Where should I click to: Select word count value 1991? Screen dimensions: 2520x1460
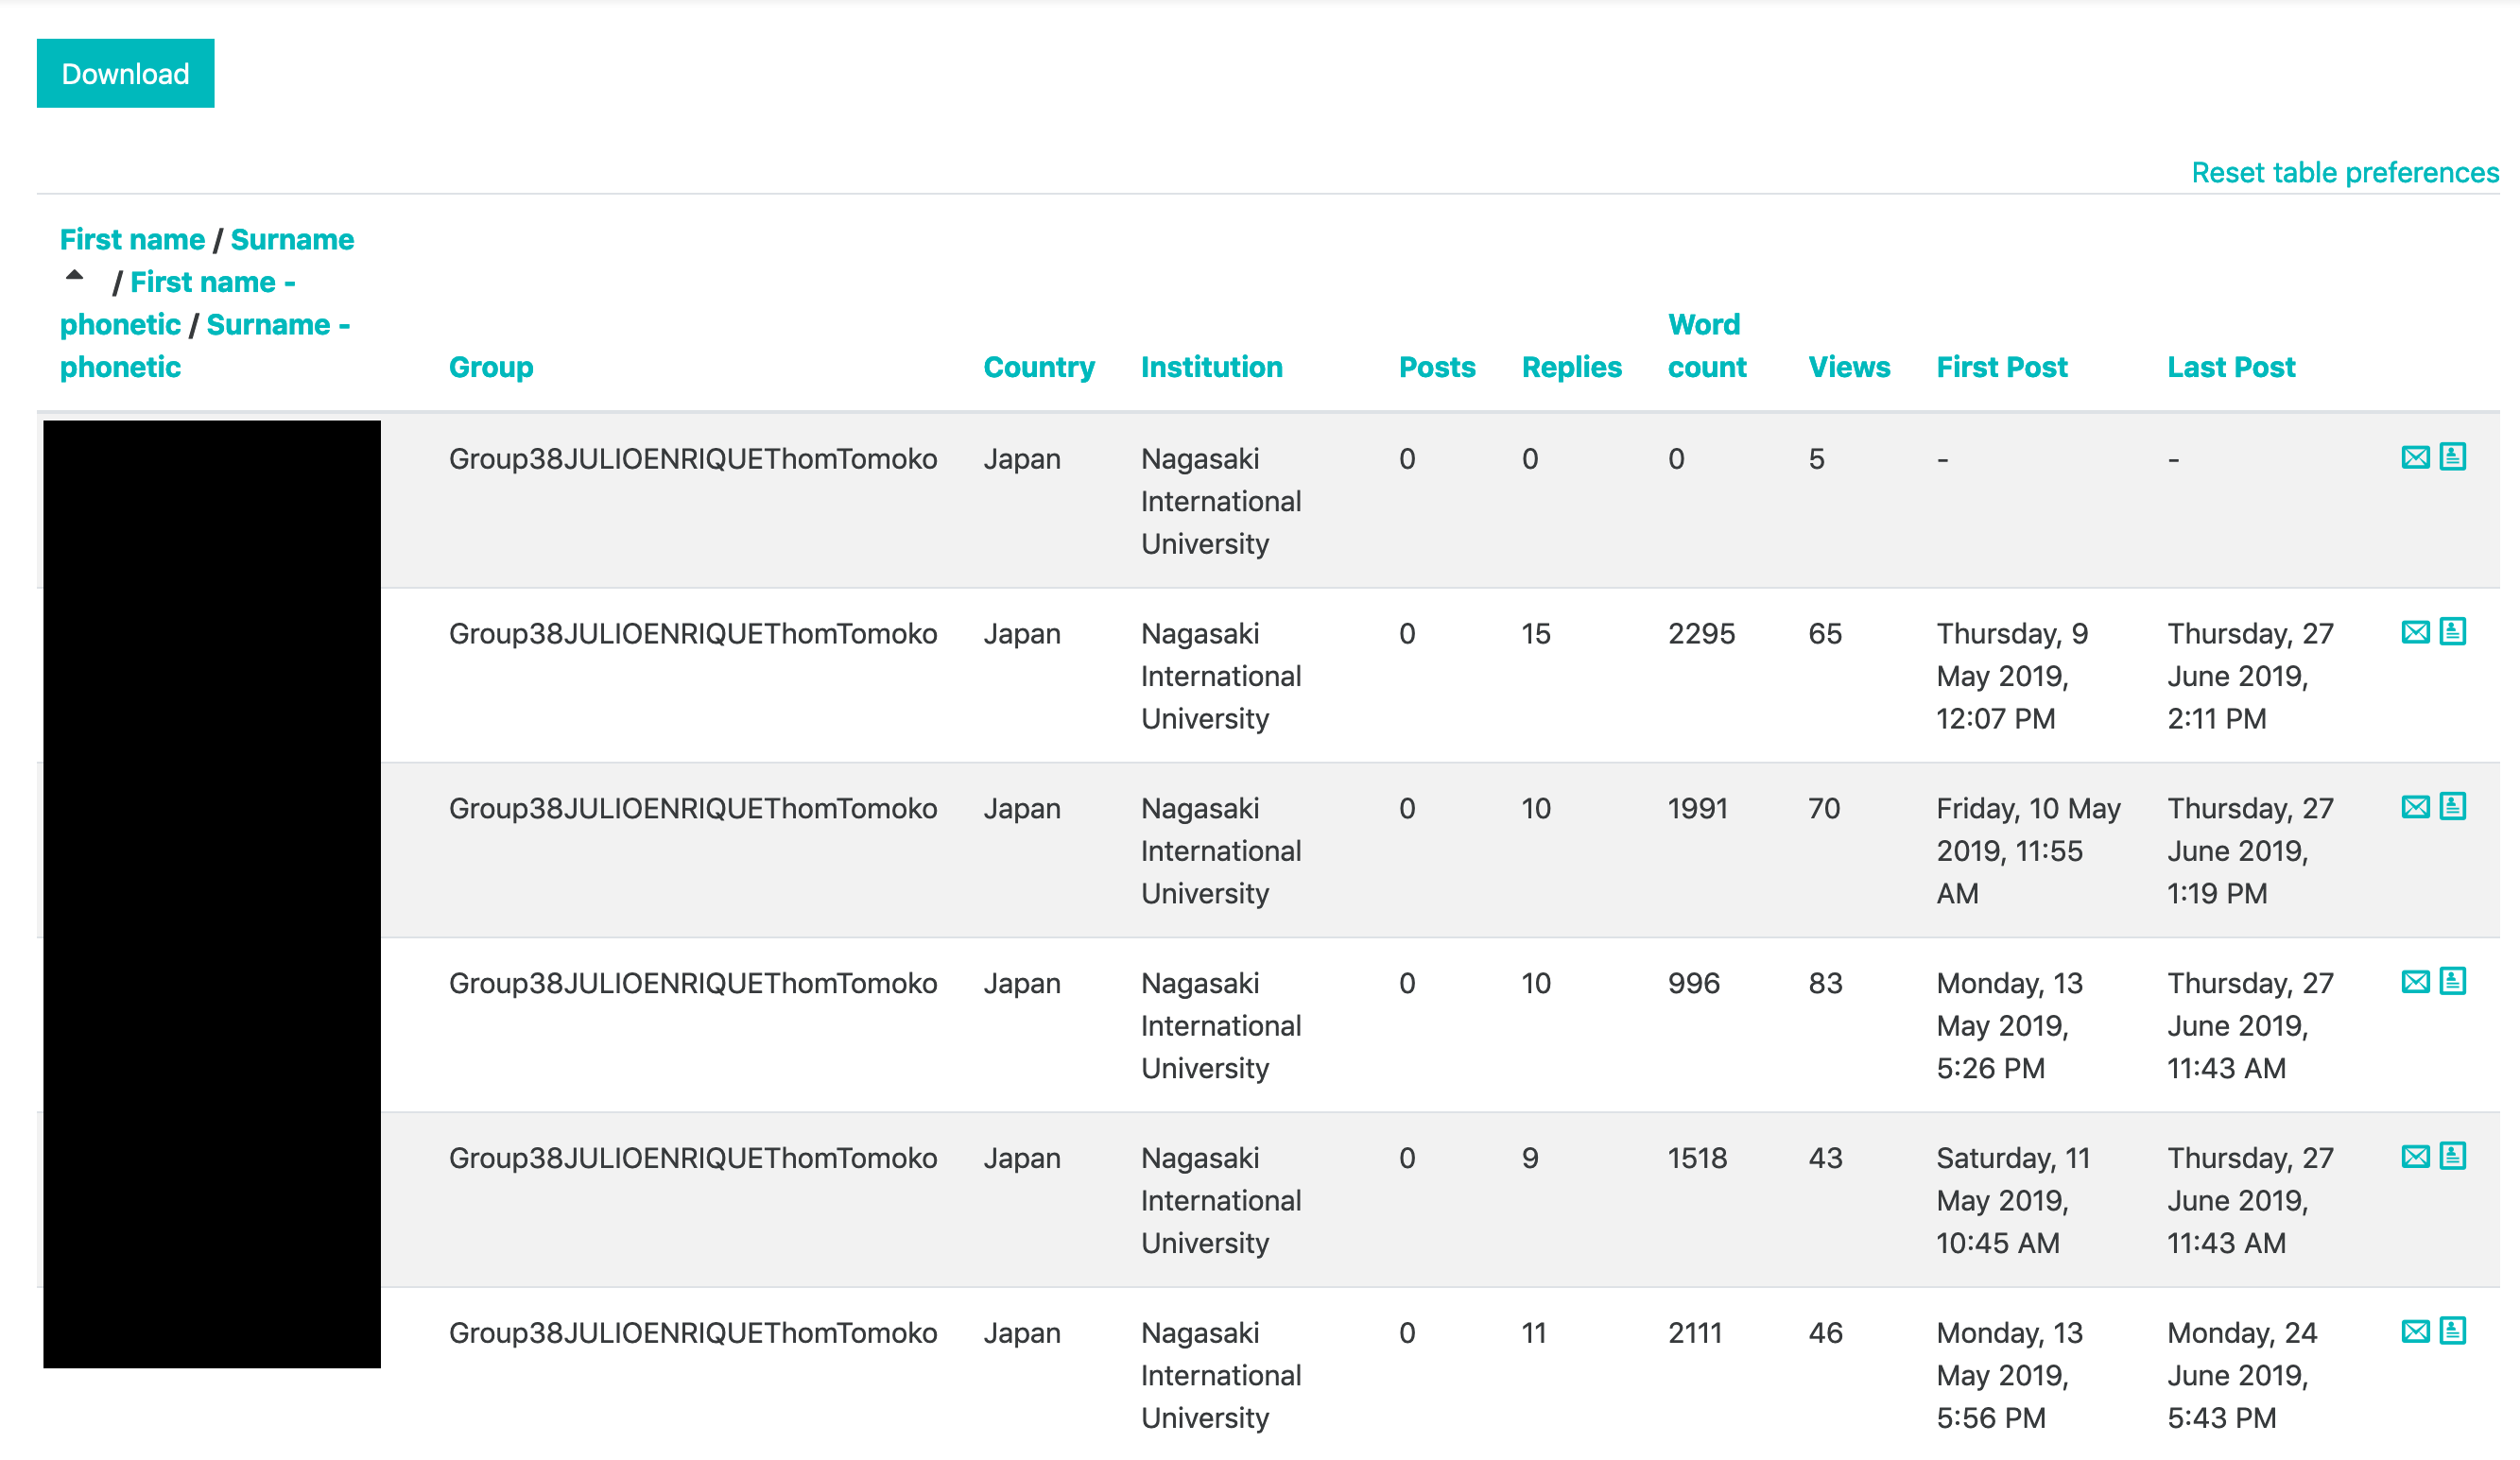click(1697, 808)
